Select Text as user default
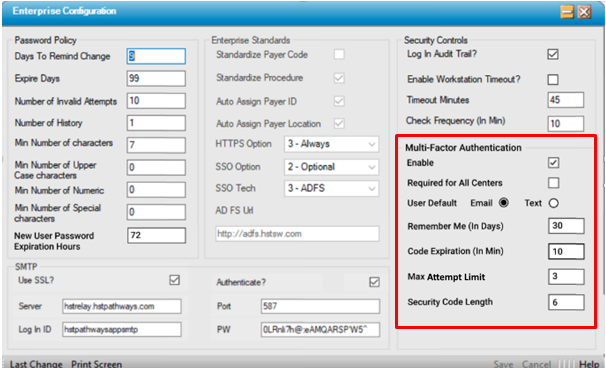Viewport: 606px width, 368px height. 553,203
